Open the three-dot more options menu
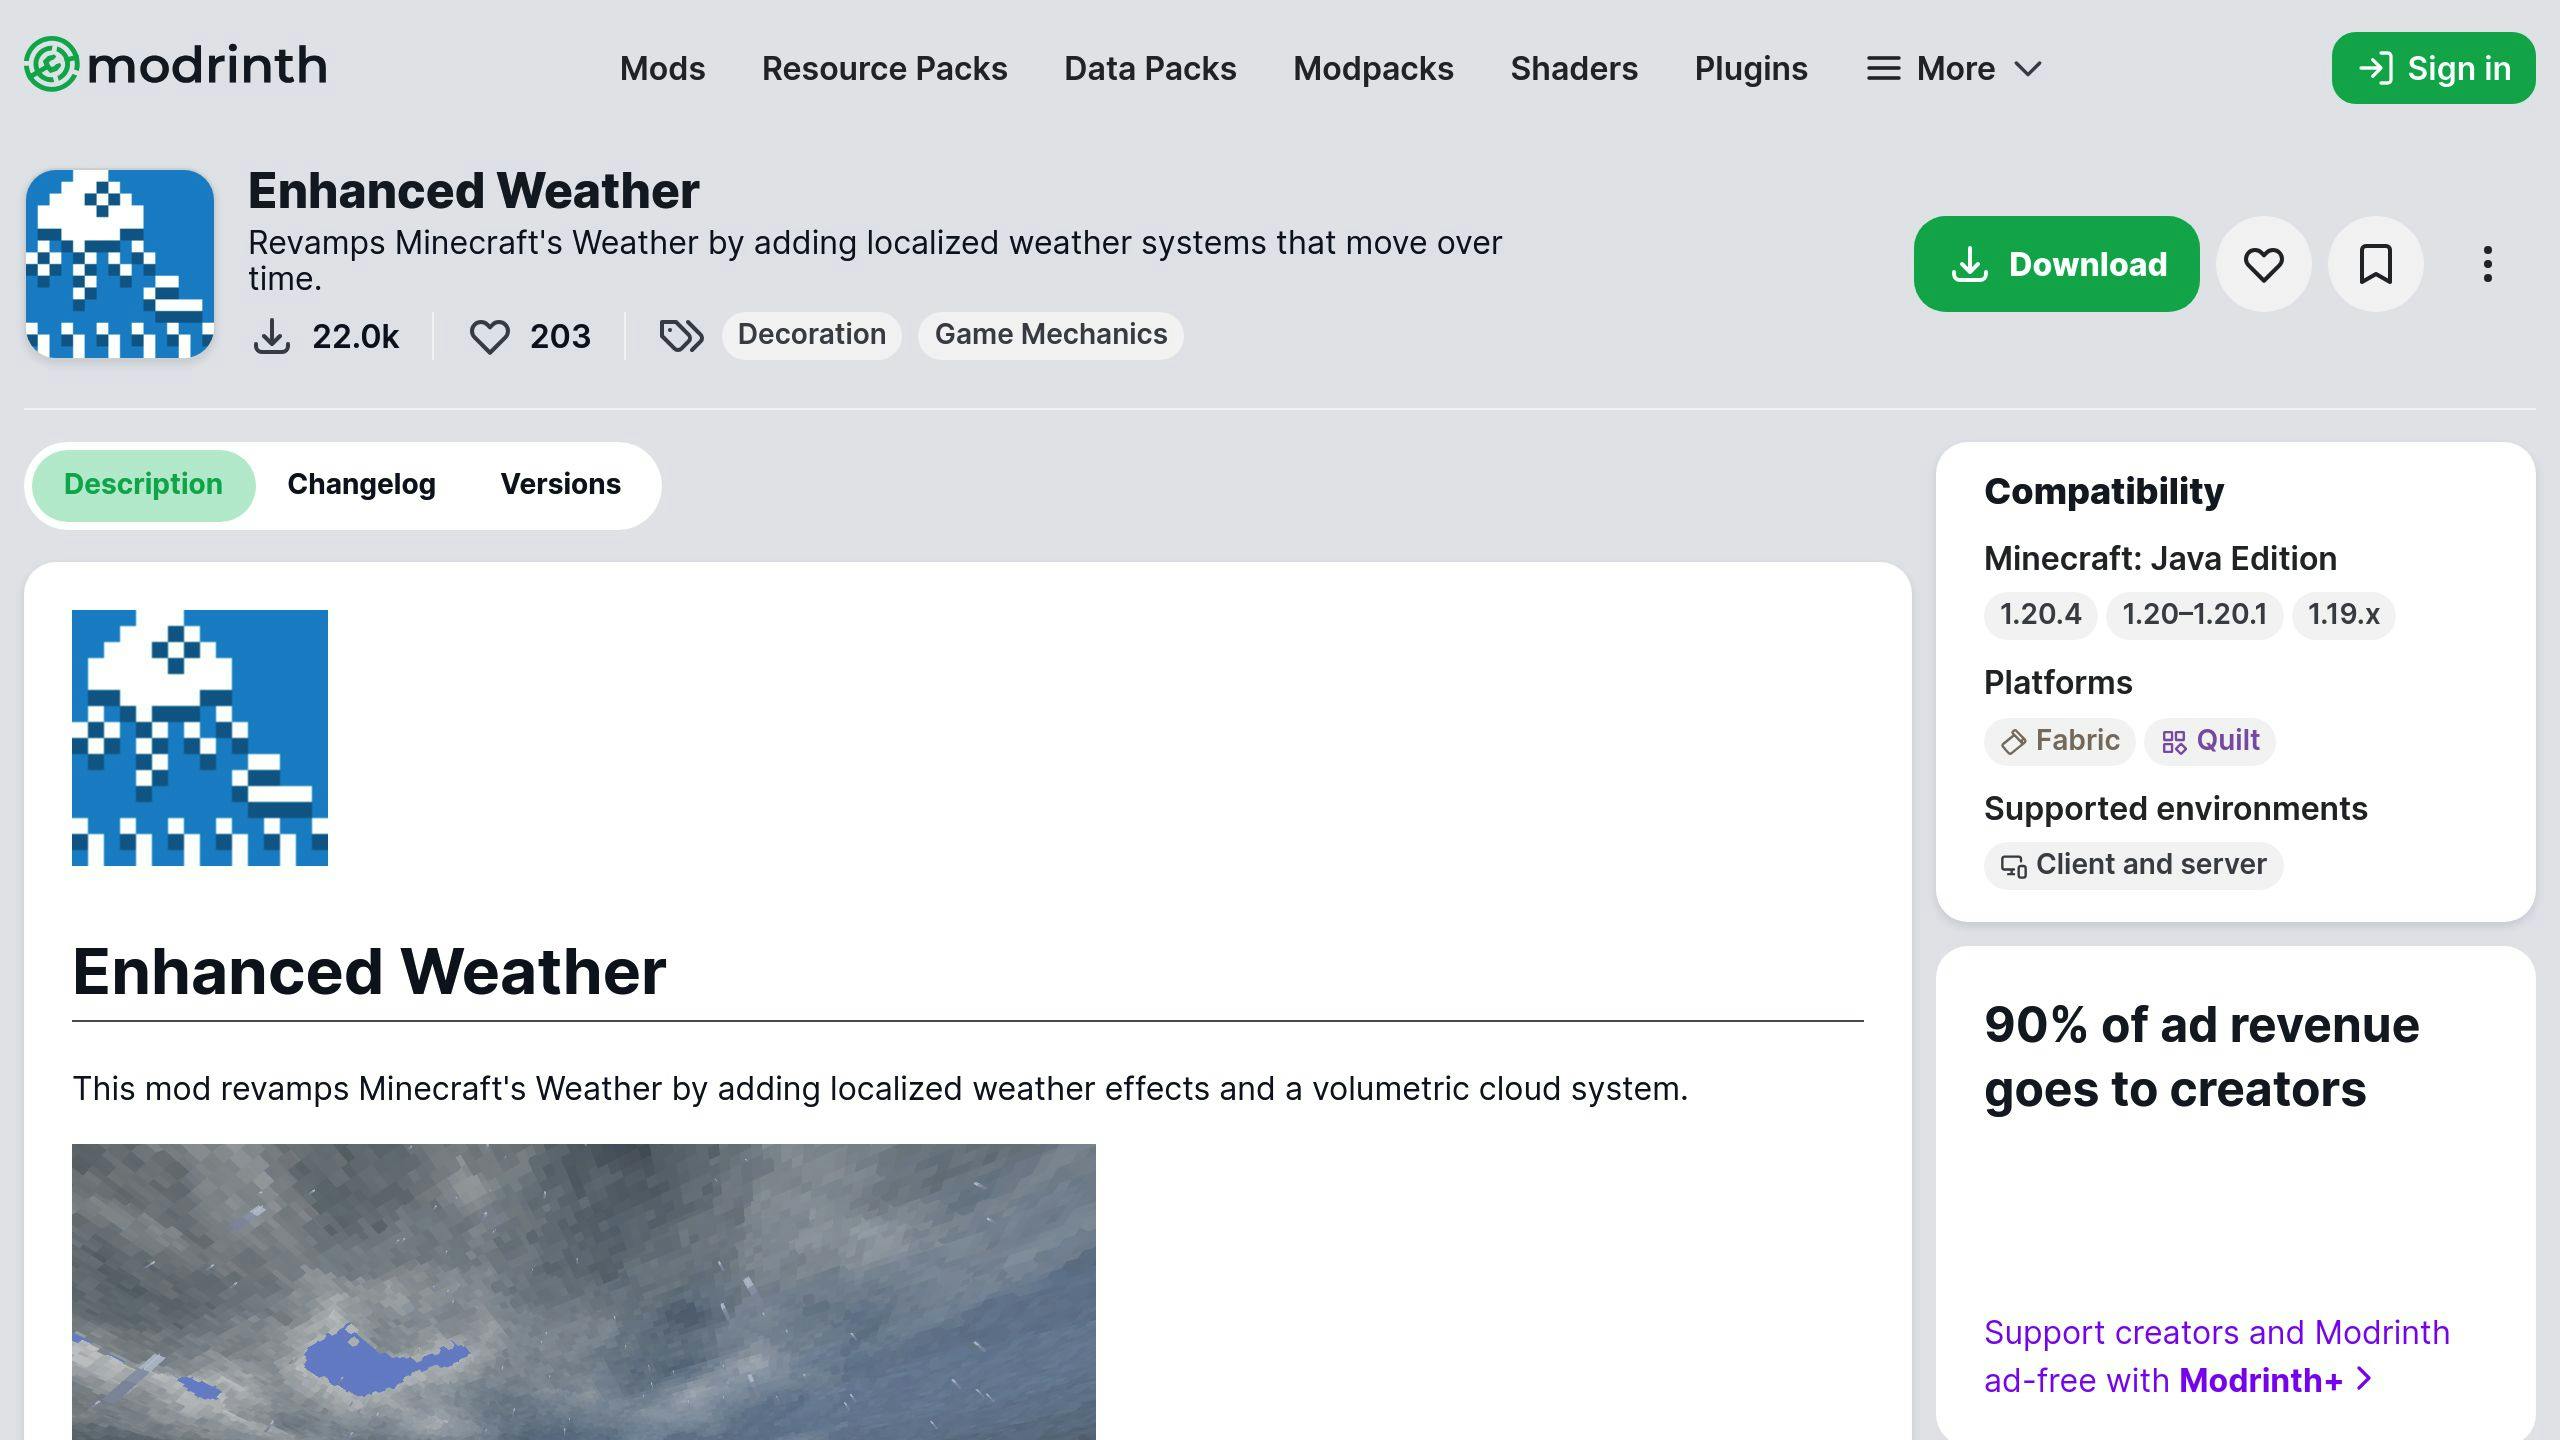 [x=2488, y=264]
